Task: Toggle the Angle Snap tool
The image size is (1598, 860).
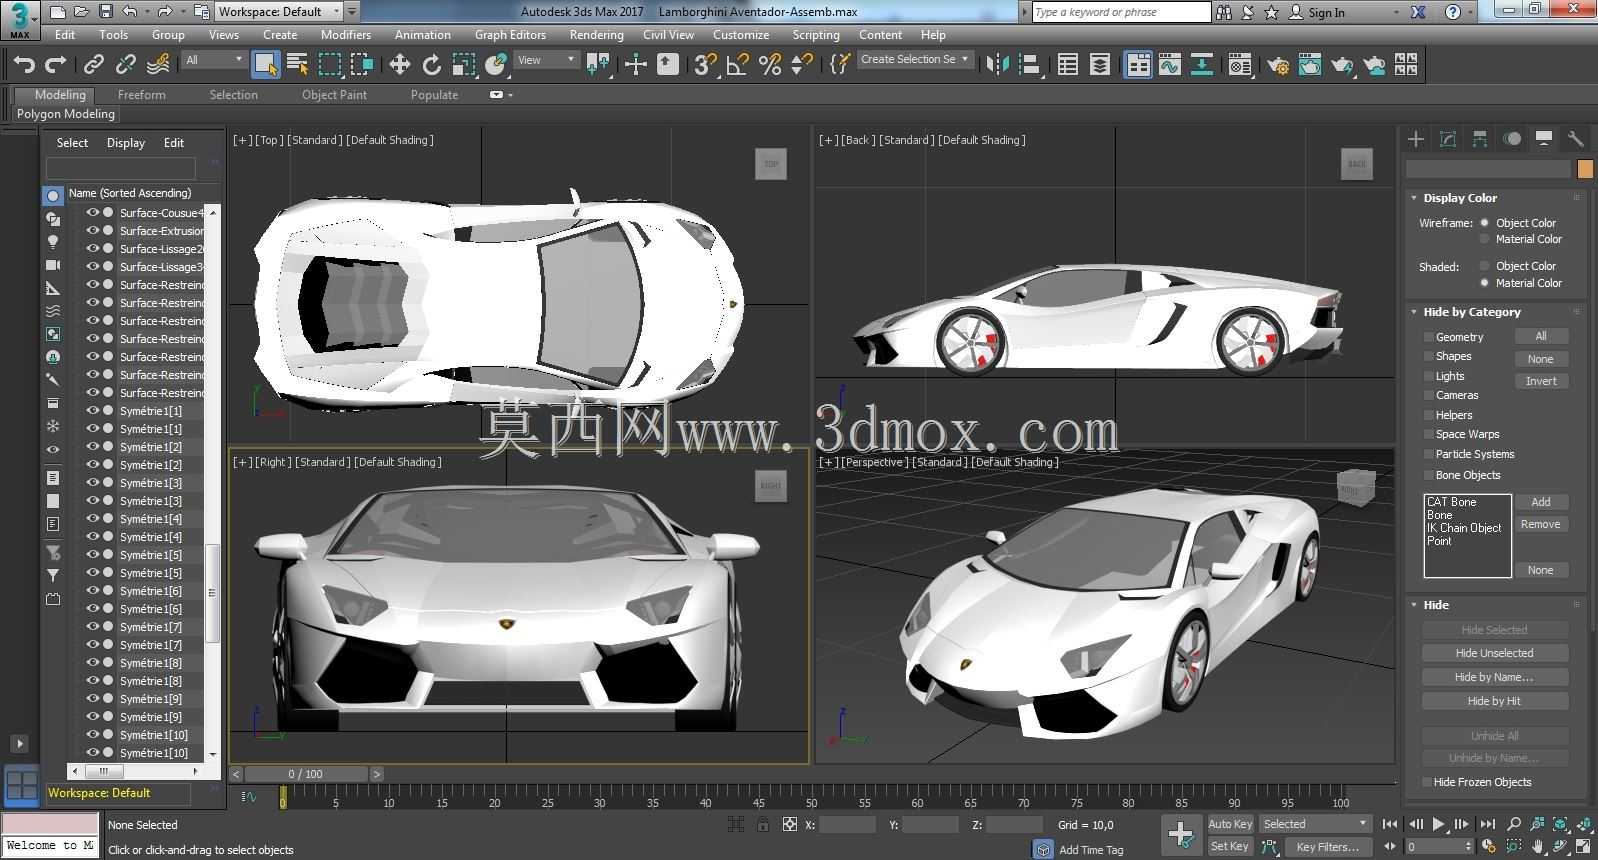Action: pos(738,65)
